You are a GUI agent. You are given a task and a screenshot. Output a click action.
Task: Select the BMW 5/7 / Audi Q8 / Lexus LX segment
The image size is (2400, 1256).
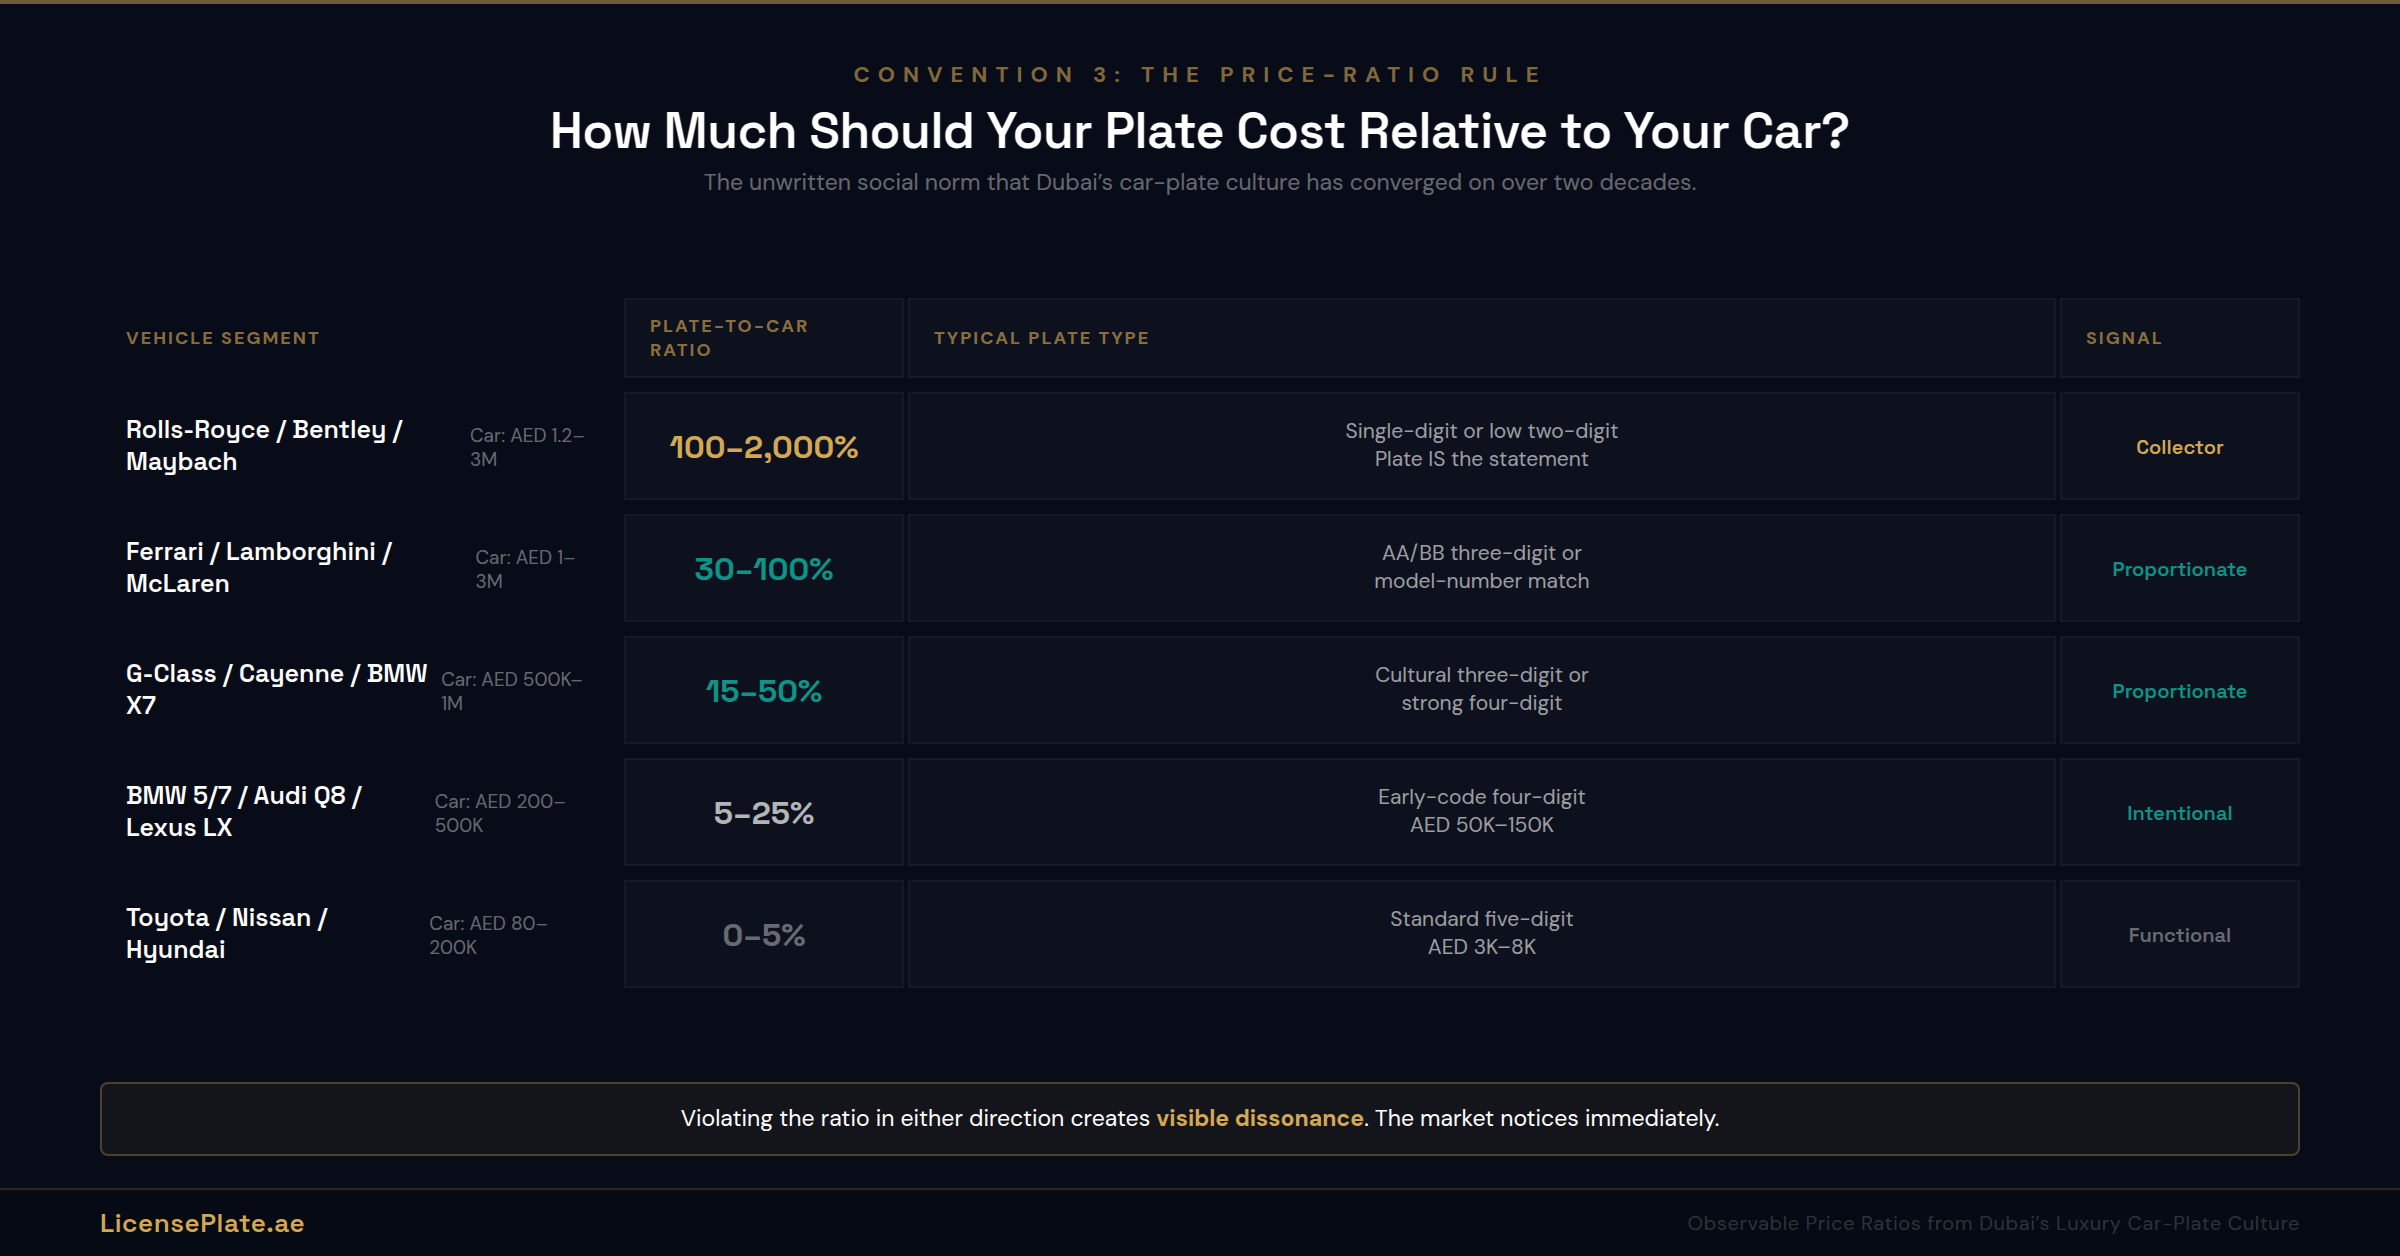click(244, 812)
